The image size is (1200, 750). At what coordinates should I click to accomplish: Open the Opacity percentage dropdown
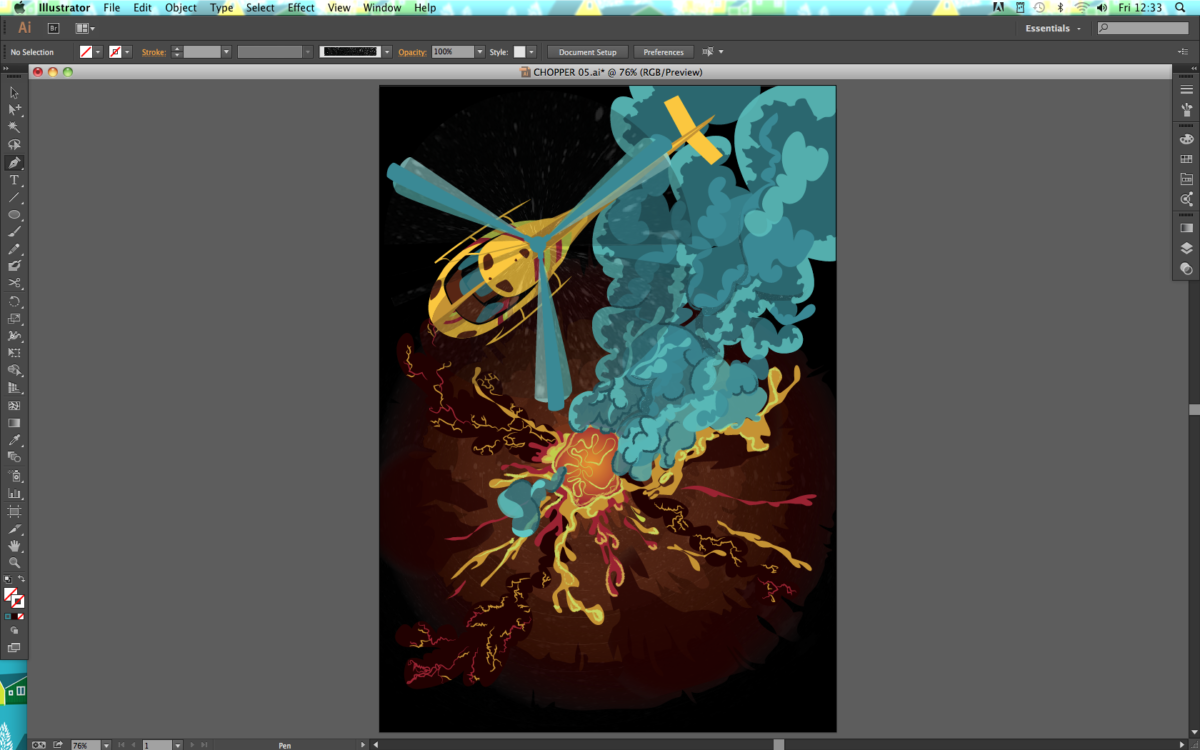pos(480,52)
